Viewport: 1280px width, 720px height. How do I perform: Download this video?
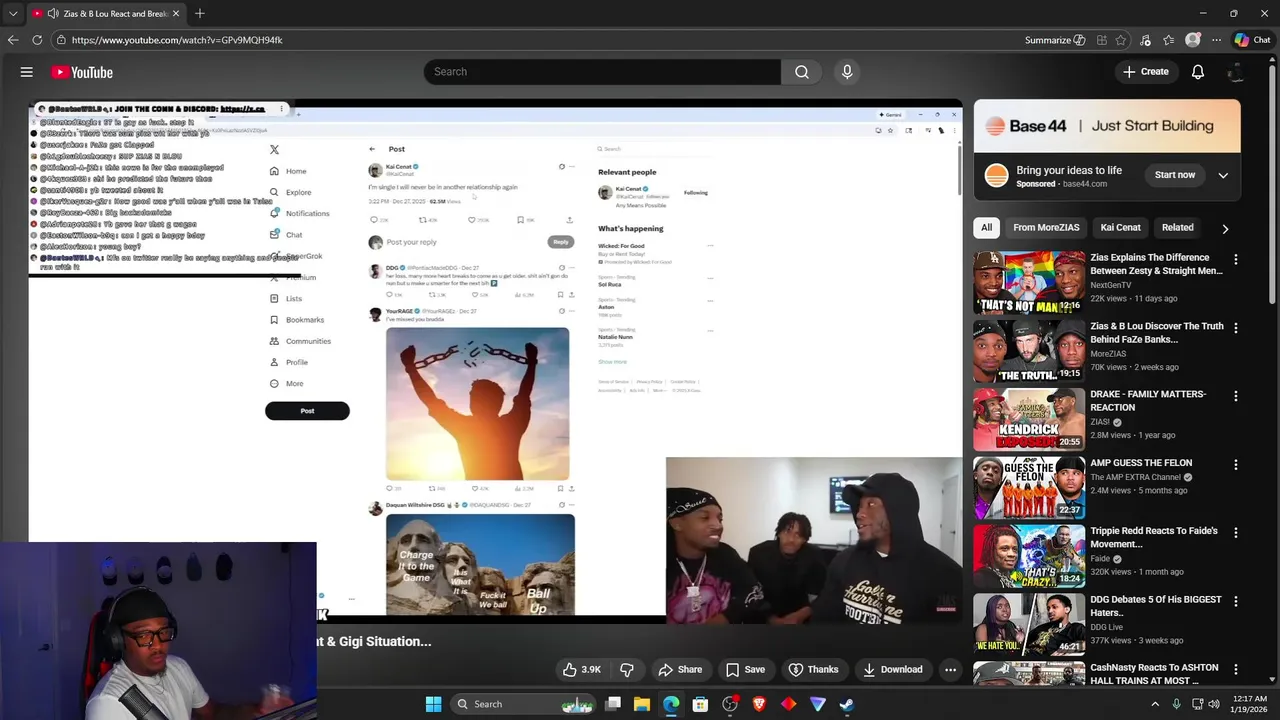(893, 669)
